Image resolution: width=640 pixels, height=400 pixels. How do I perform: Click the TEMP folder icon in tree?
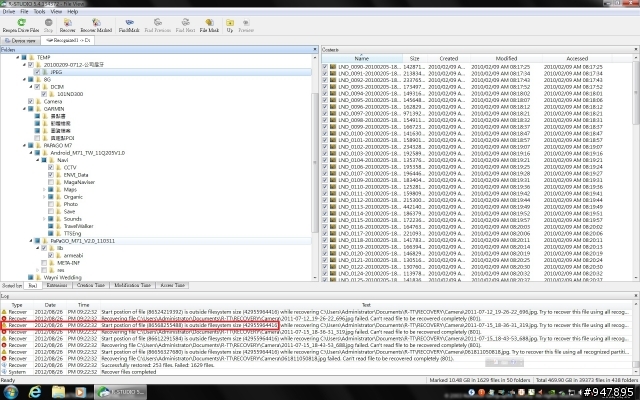coord(32,58)
